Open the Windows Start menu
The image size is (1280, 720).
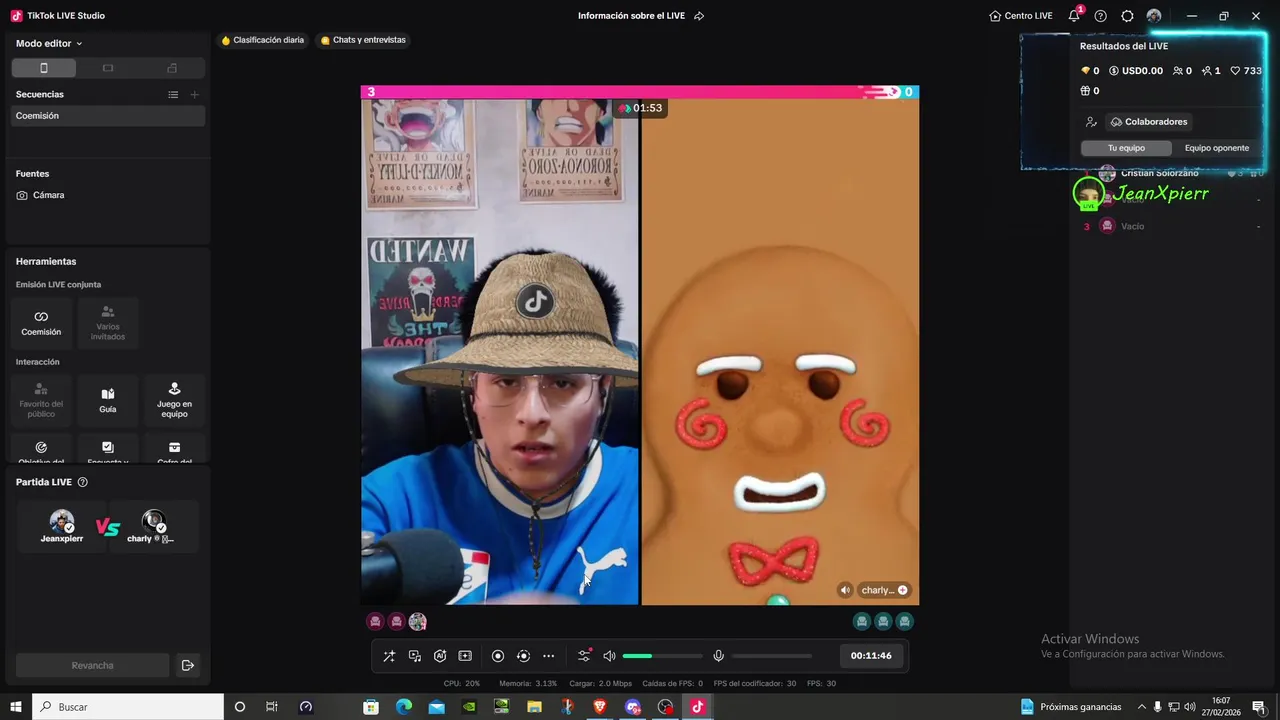click(16, 707)
